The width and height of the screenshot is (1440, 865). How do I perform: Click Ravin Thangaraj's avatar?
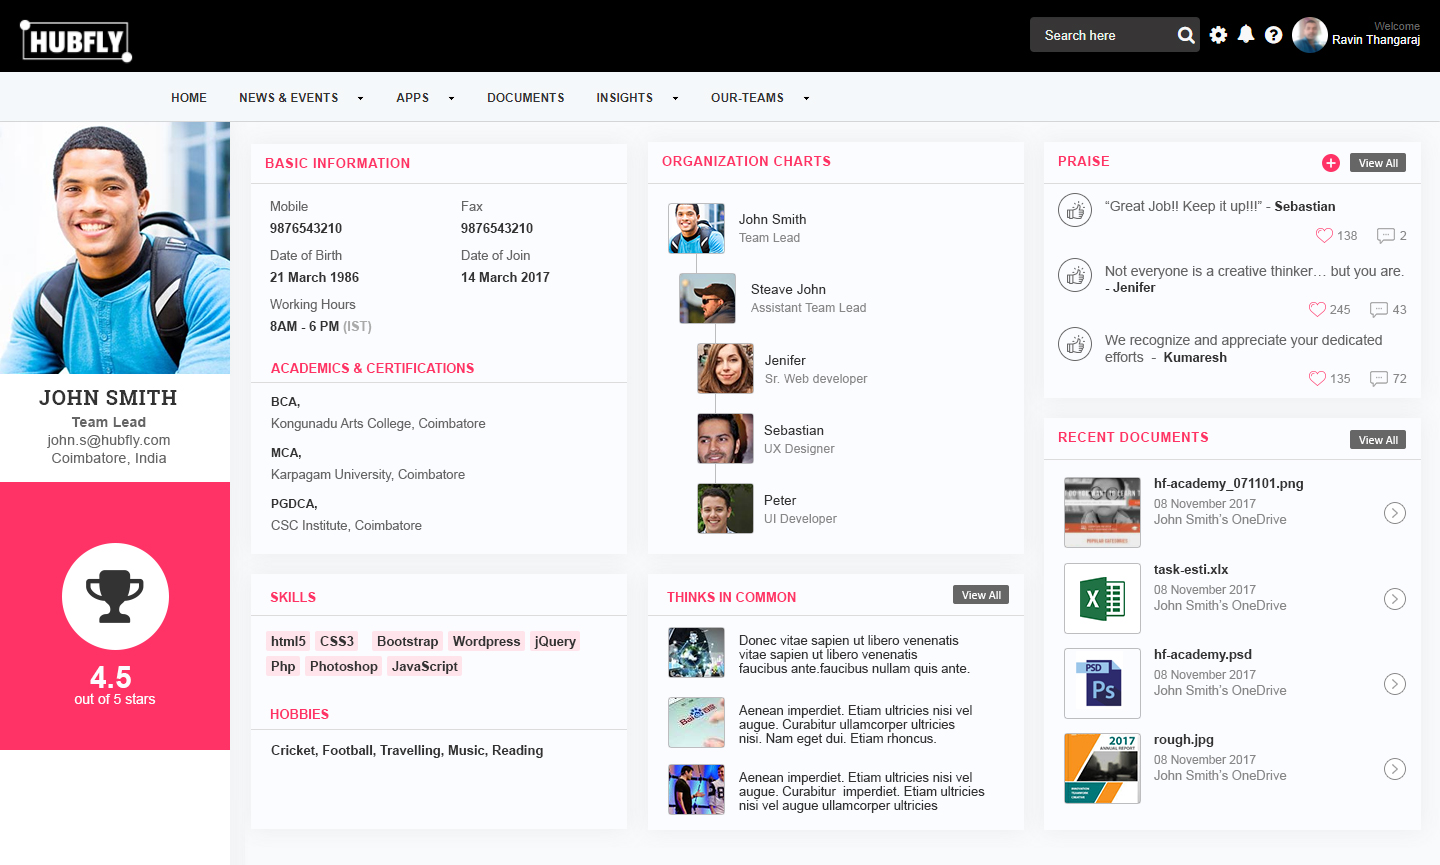point(1310,35)
